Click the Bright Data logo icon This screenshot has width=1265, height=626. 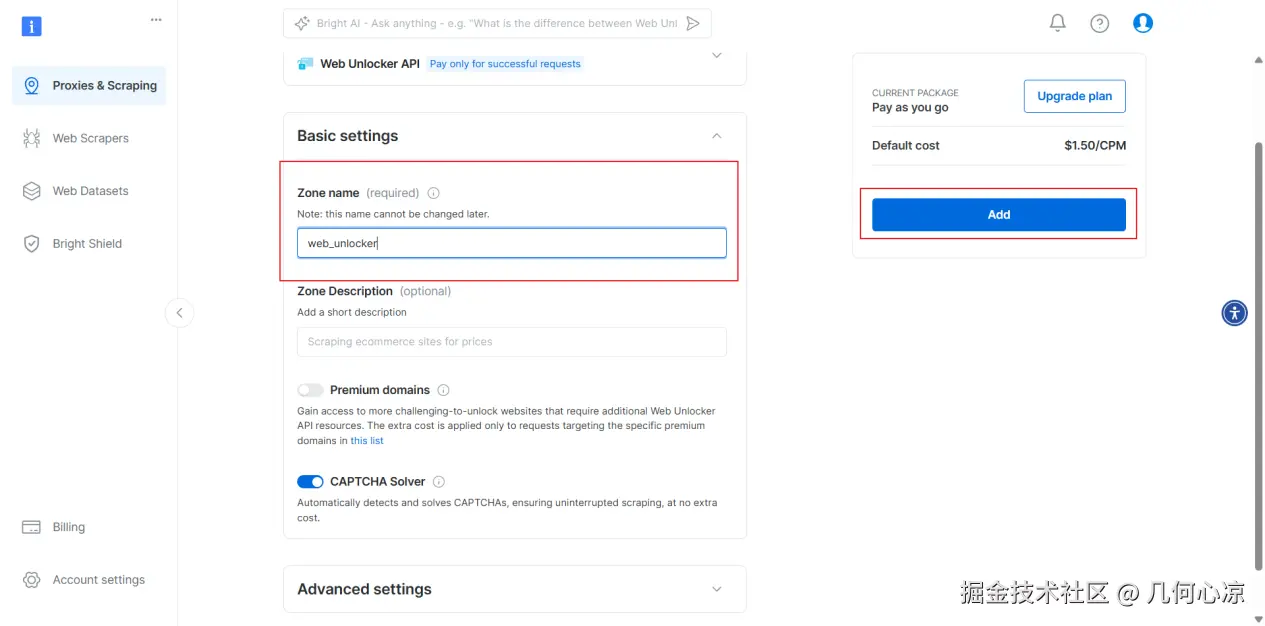point(31,27)
